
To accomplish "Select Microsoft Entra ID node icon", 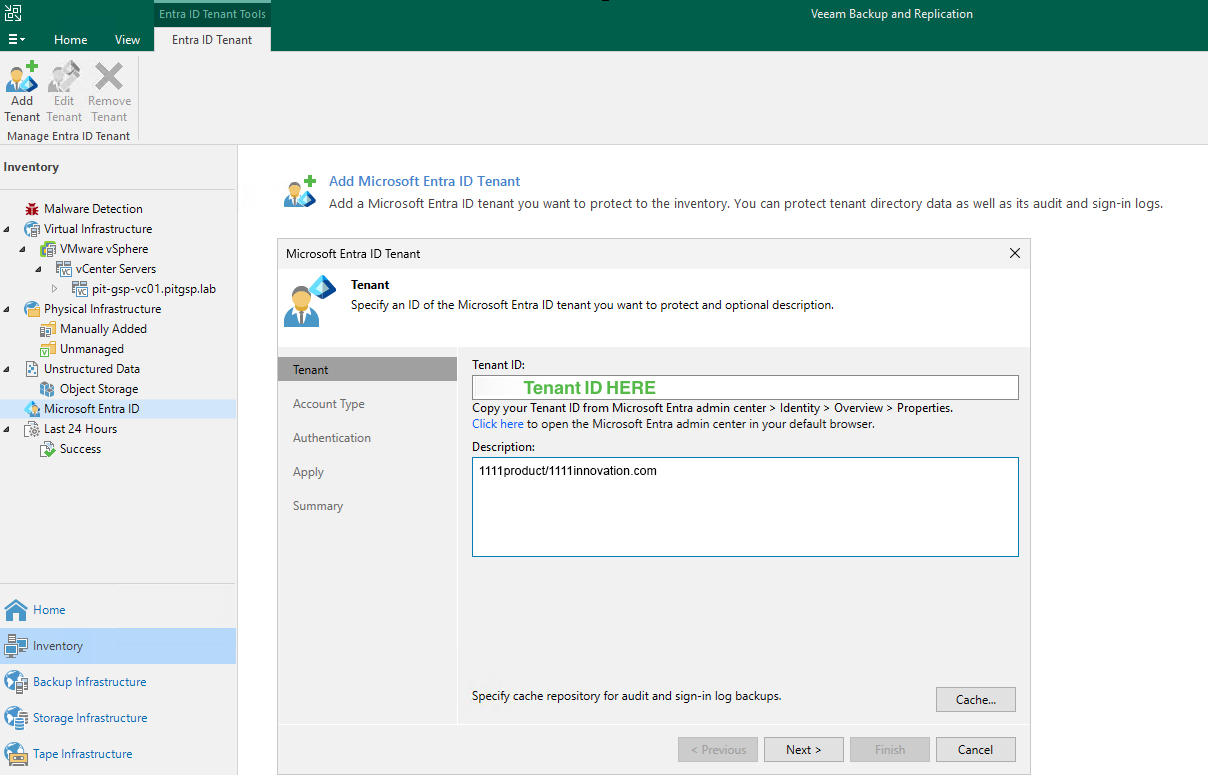I will coord(33,409).
